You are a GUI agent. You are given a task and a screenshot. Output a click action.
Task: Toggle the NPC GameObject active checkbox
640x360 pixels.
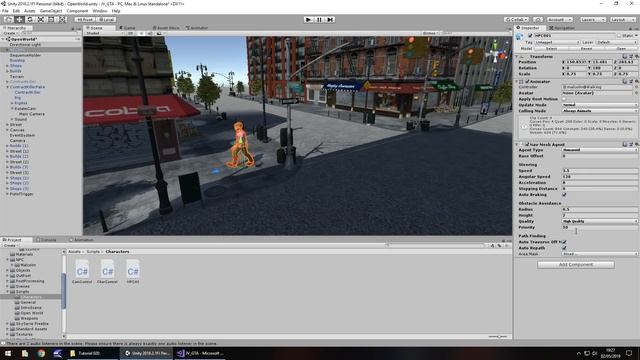530,36
